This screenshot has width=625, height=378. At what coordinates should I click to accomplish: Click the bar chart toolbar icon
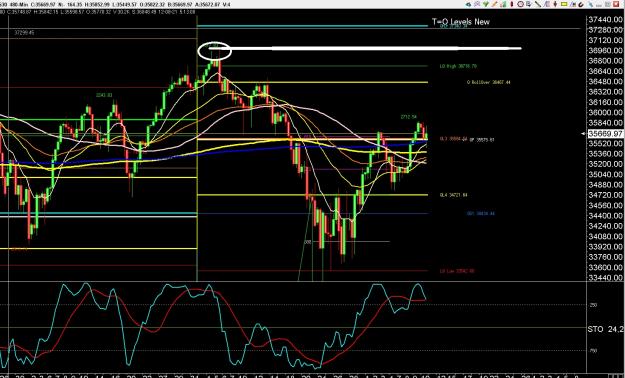point(503,4)
